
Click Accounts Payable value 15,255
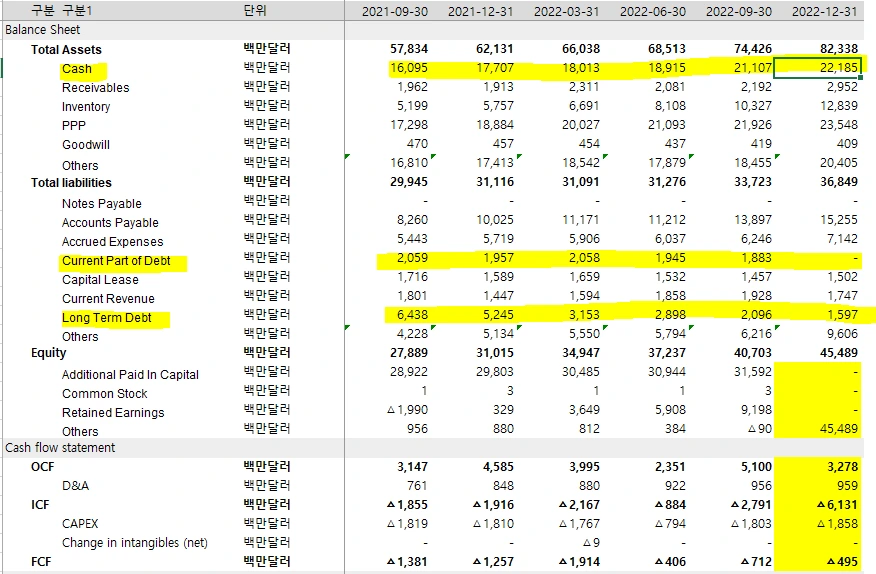click(839, 220)
